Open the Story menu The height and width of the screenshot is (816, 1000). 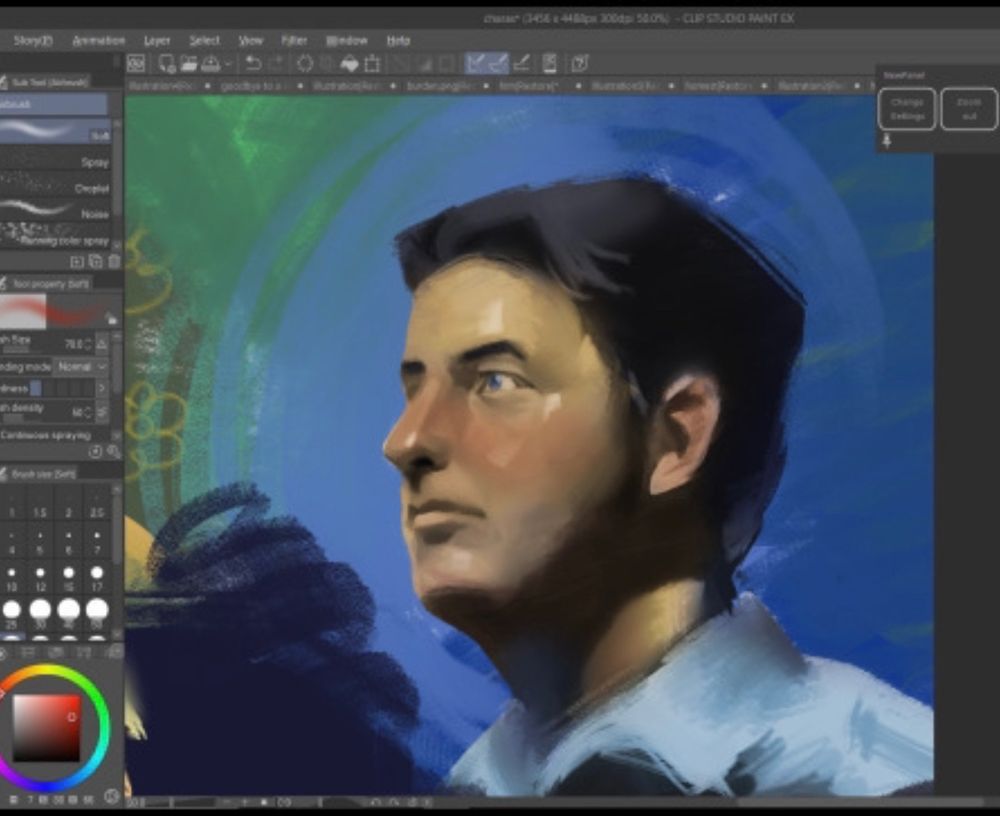click(x=33, y=41)
